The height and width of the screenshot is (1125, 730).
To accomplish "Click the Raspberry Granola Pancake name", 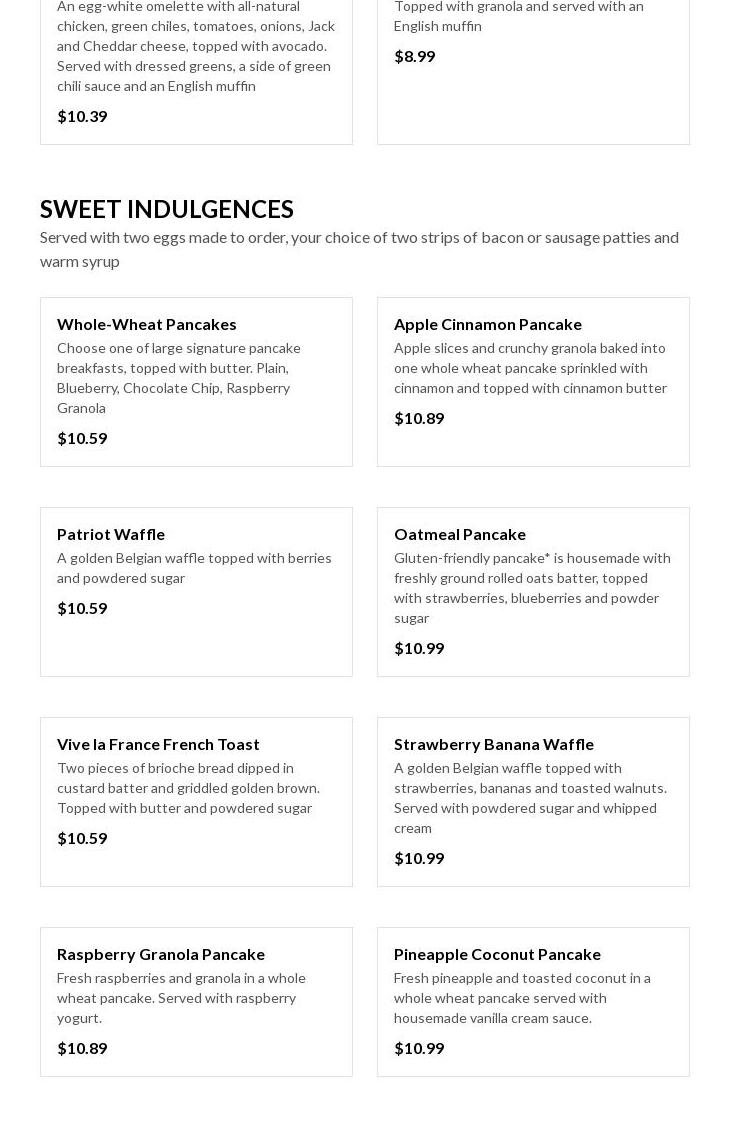I will tap(161, 954).
